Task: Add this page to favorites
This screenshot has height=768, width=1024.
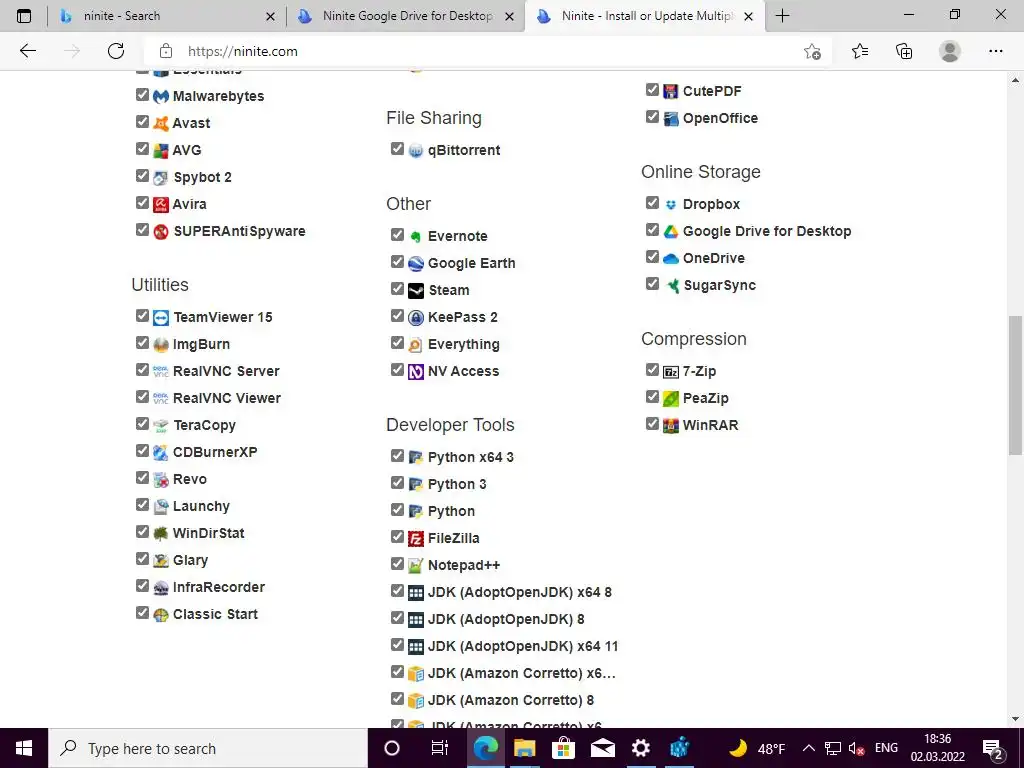Action: [812, 52]
